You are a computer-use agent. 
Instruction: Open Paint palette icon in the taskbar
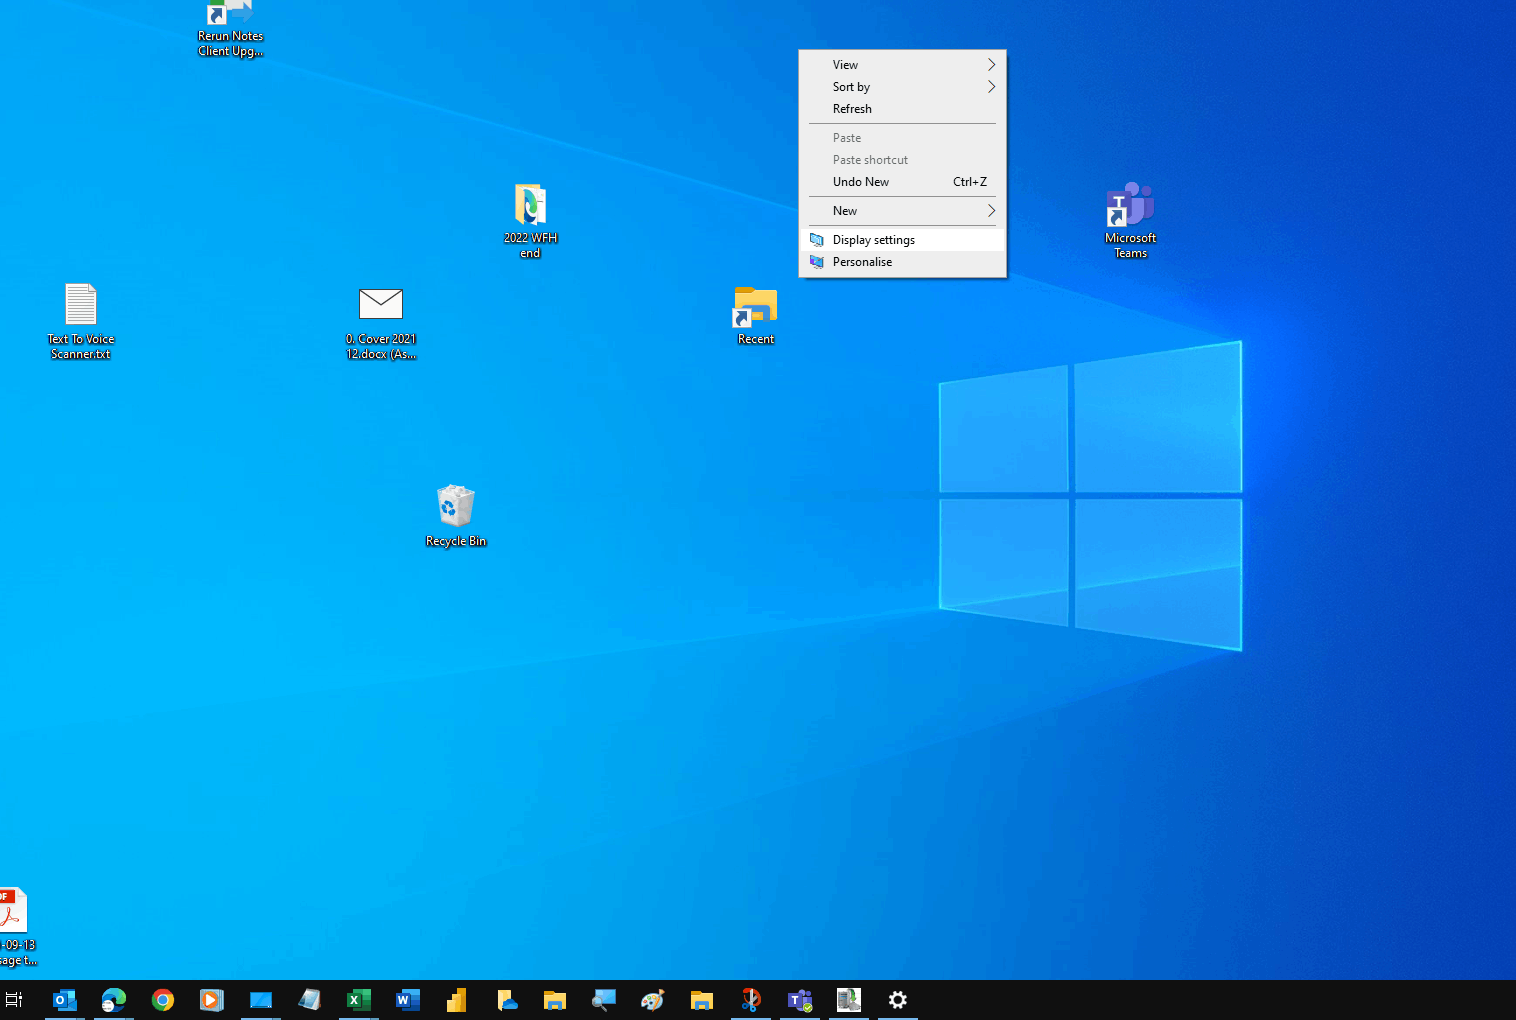tap(653, 1000)
